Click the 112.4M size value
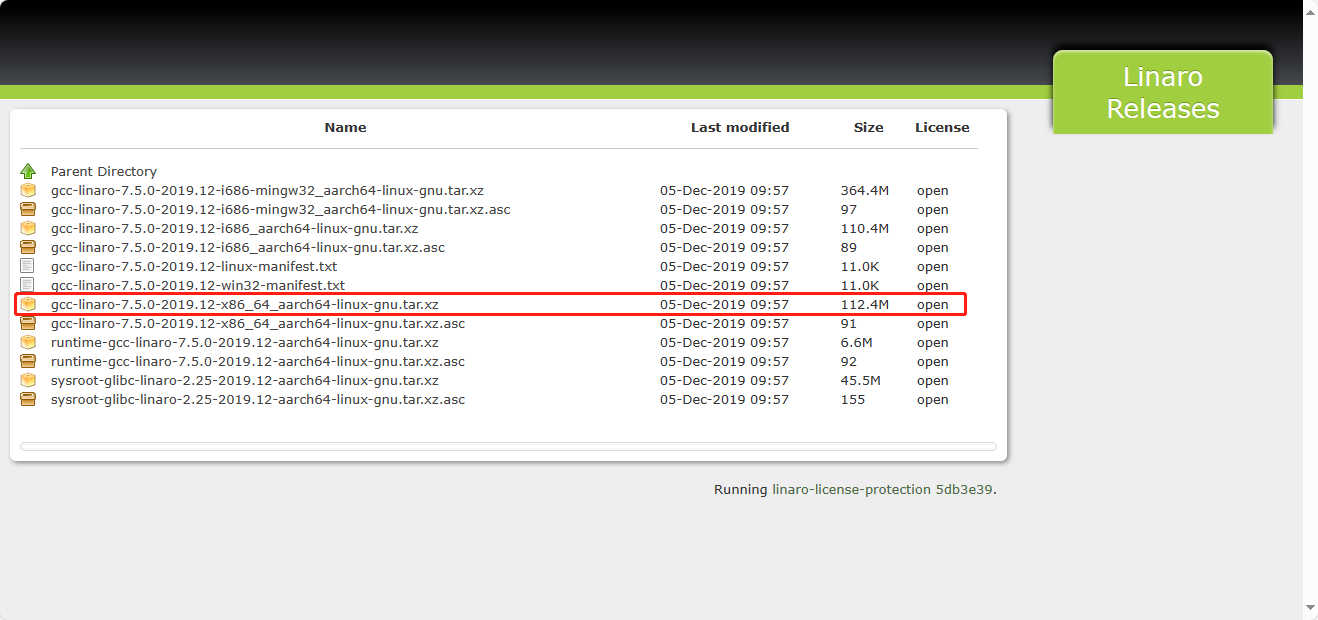 865,304
